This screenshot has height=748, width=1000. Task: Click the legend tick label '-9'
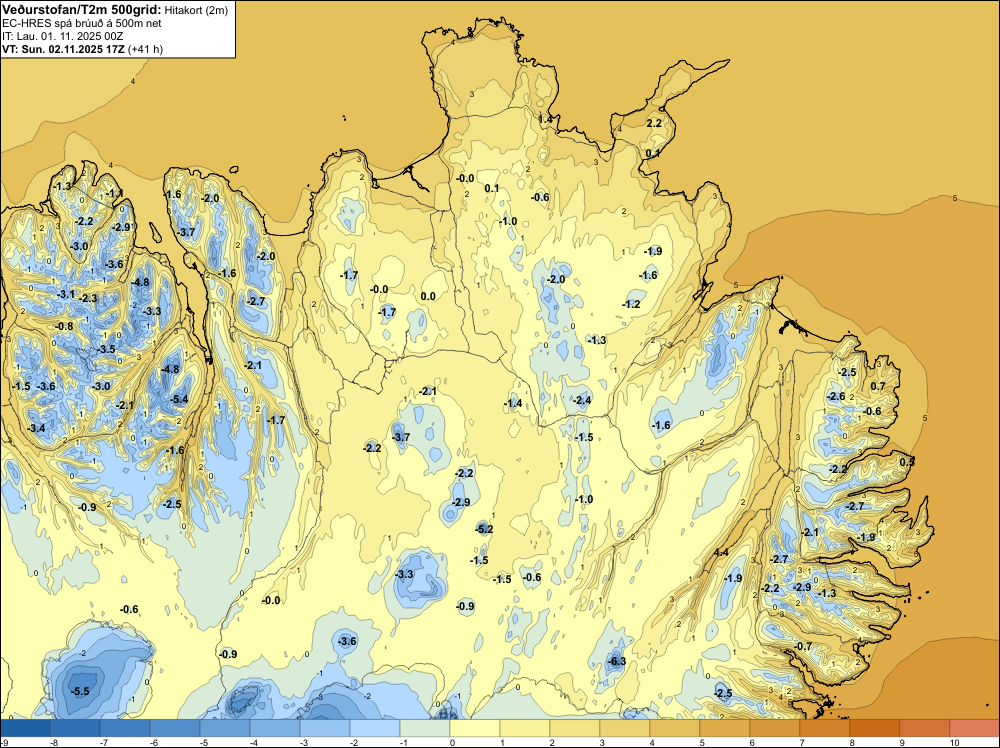(x=4, y=742)
